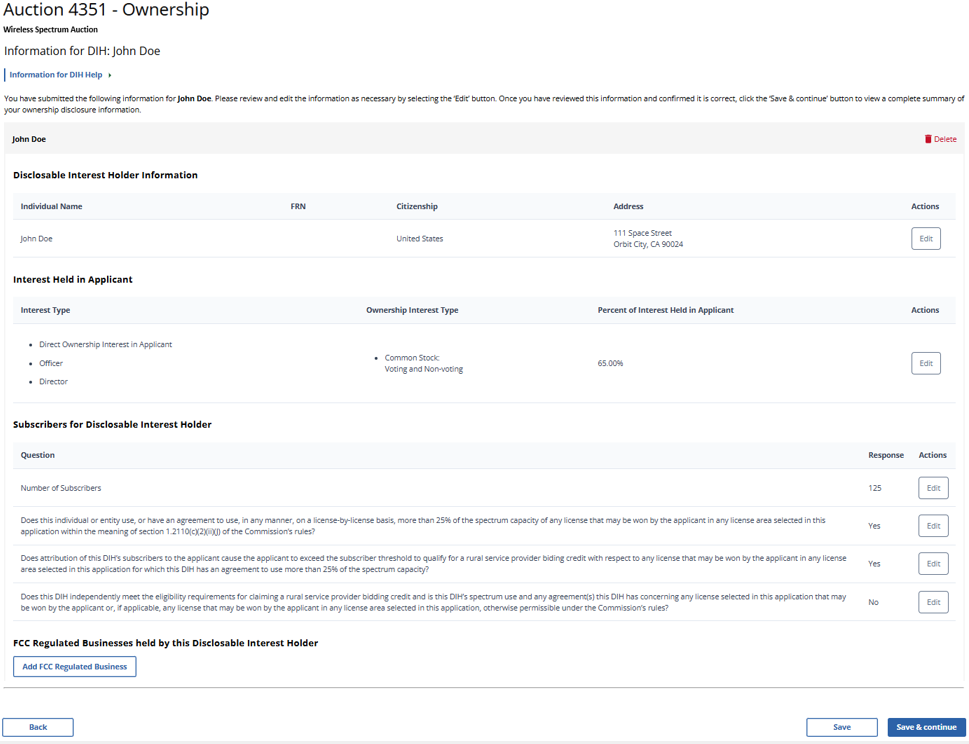Click Add FCC Regulated Business button

coord(75,667)
